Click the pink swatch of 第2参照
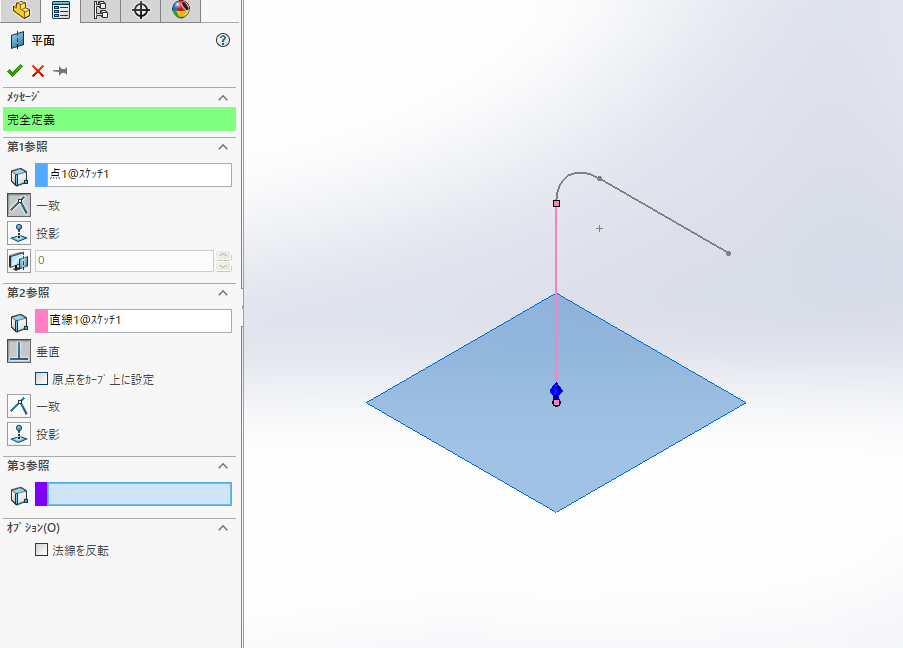The image size is (903, 648). (41, 321)
